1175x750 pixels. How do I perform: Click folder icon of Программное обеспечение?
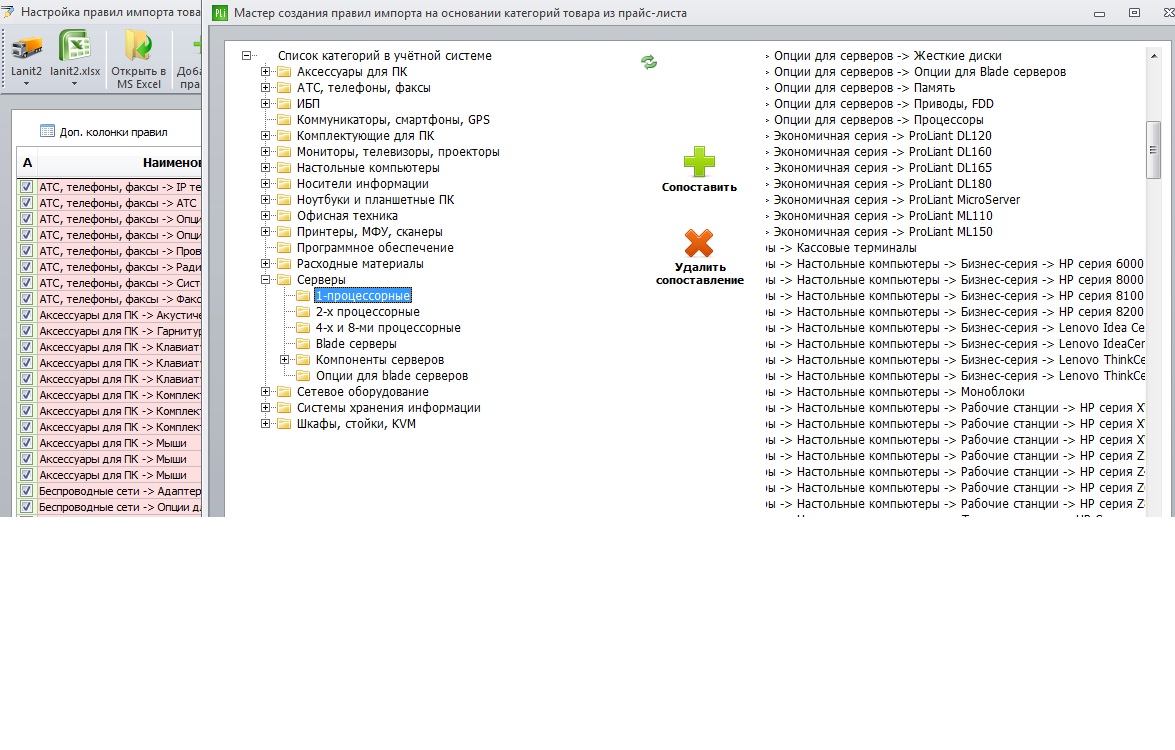point(284,248)
